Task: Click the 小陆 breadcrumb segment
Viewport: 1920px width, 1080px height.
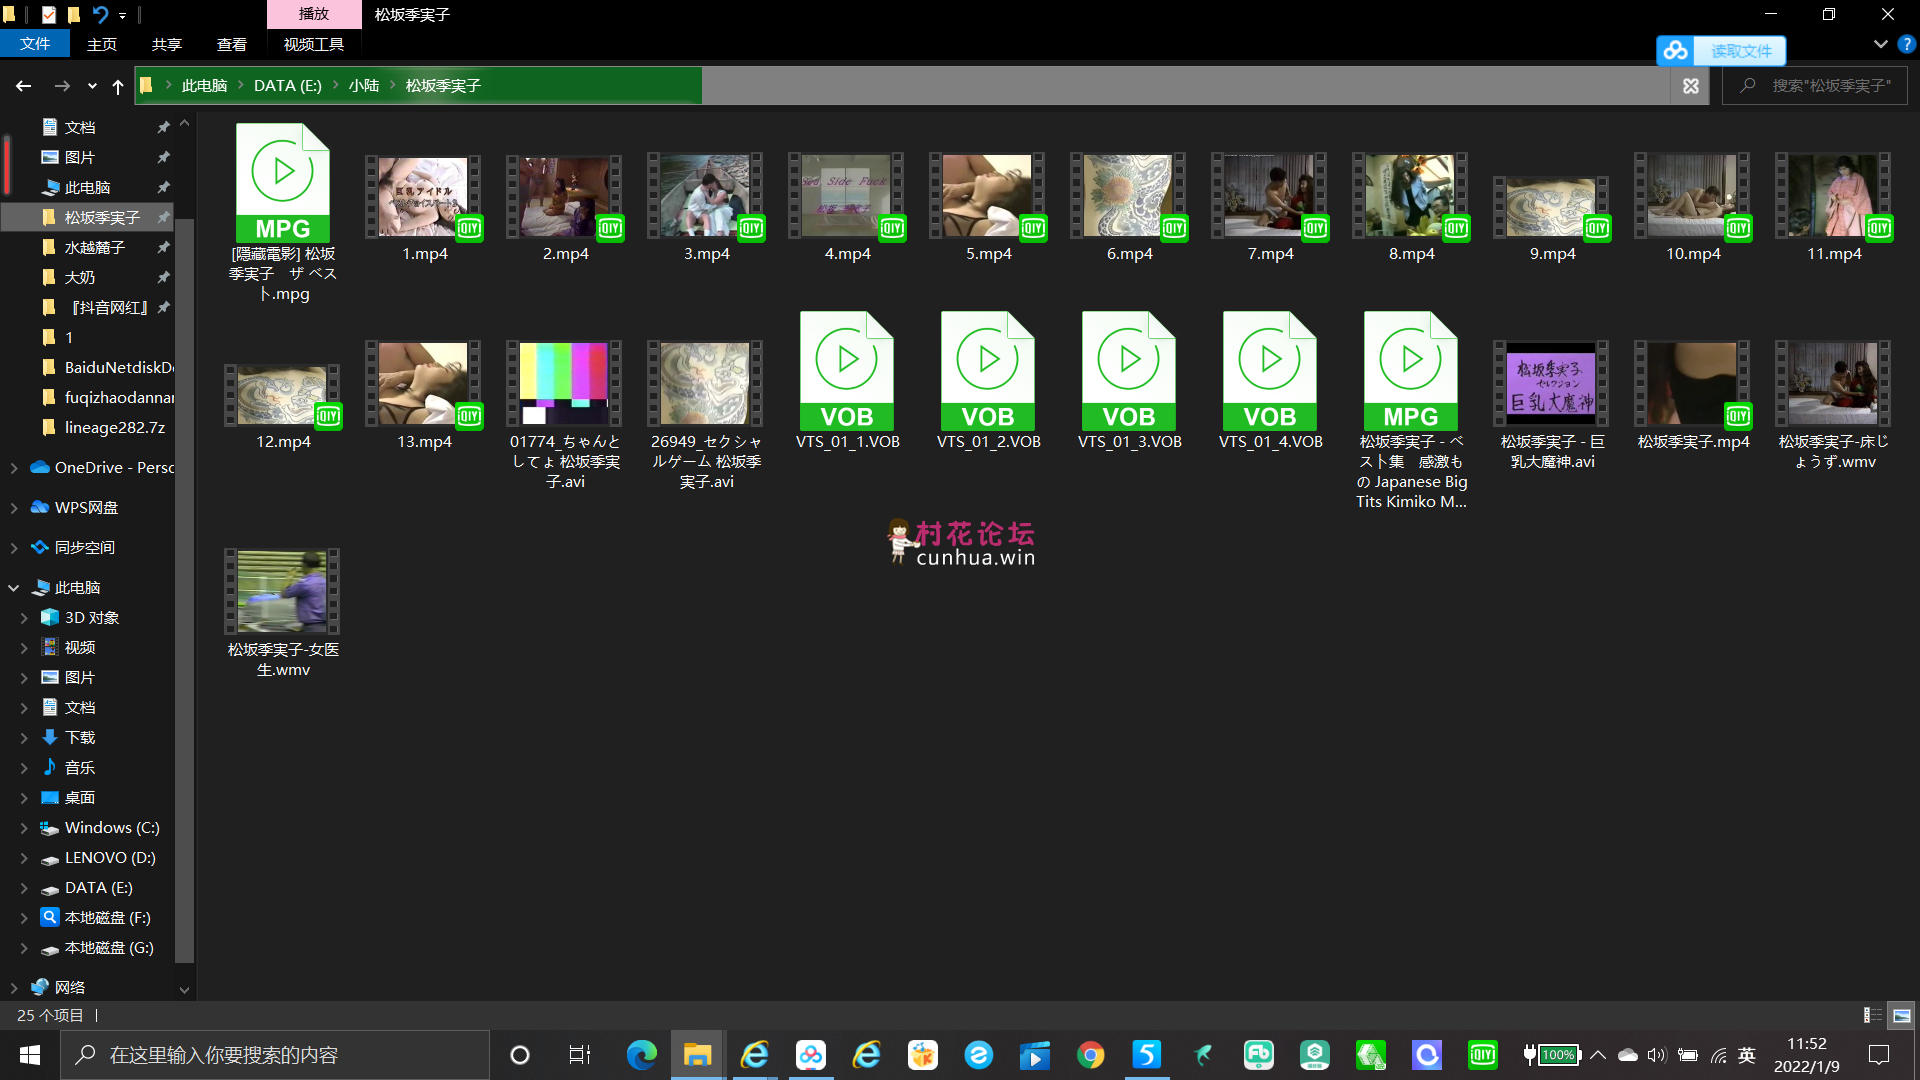Action: pyautogui.click(x=364, y=86)
